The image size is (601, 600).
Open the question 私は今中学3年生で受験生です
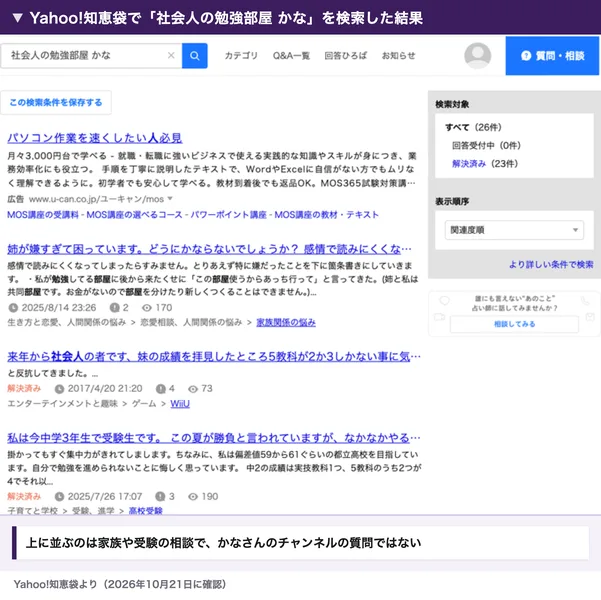pos(214,438)
